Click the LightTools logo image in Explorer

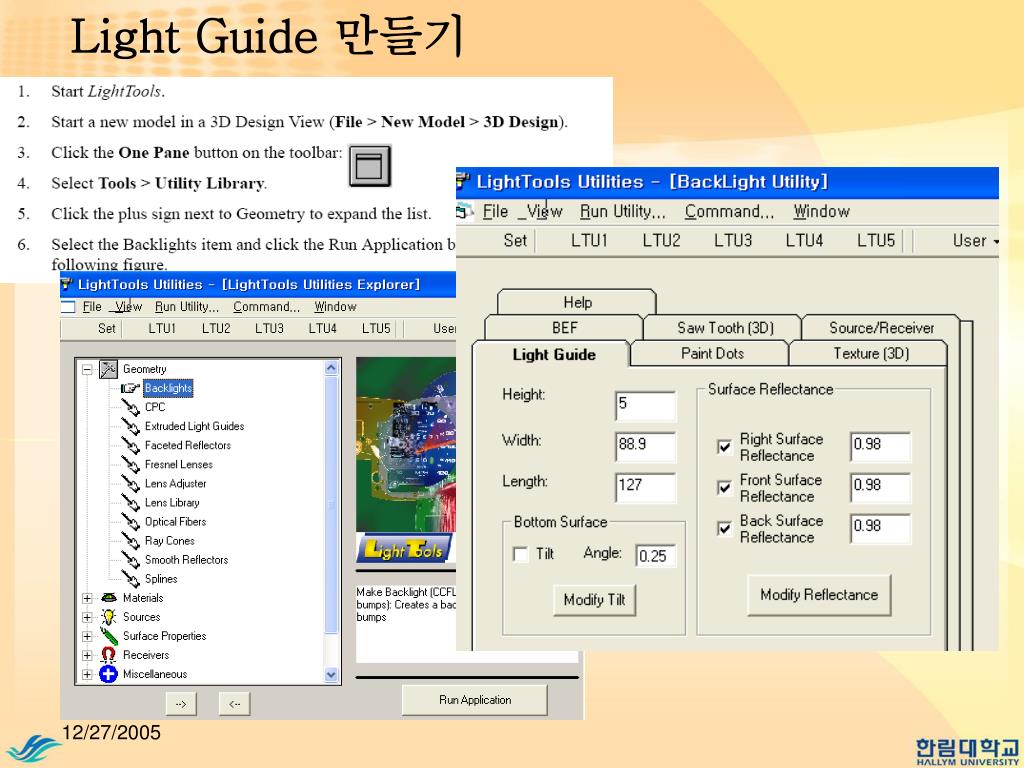[404, 549]
